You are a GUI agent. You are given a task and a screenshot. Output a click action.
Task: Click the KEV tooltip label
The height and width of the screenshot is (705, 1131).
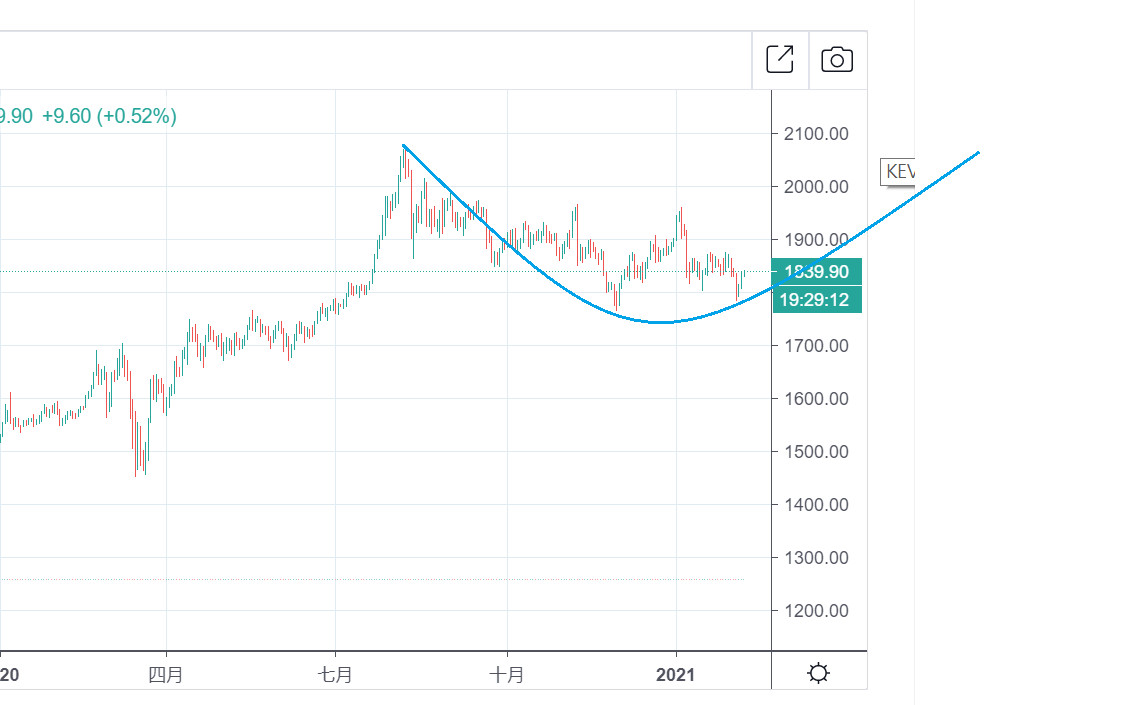coord(898,172)
